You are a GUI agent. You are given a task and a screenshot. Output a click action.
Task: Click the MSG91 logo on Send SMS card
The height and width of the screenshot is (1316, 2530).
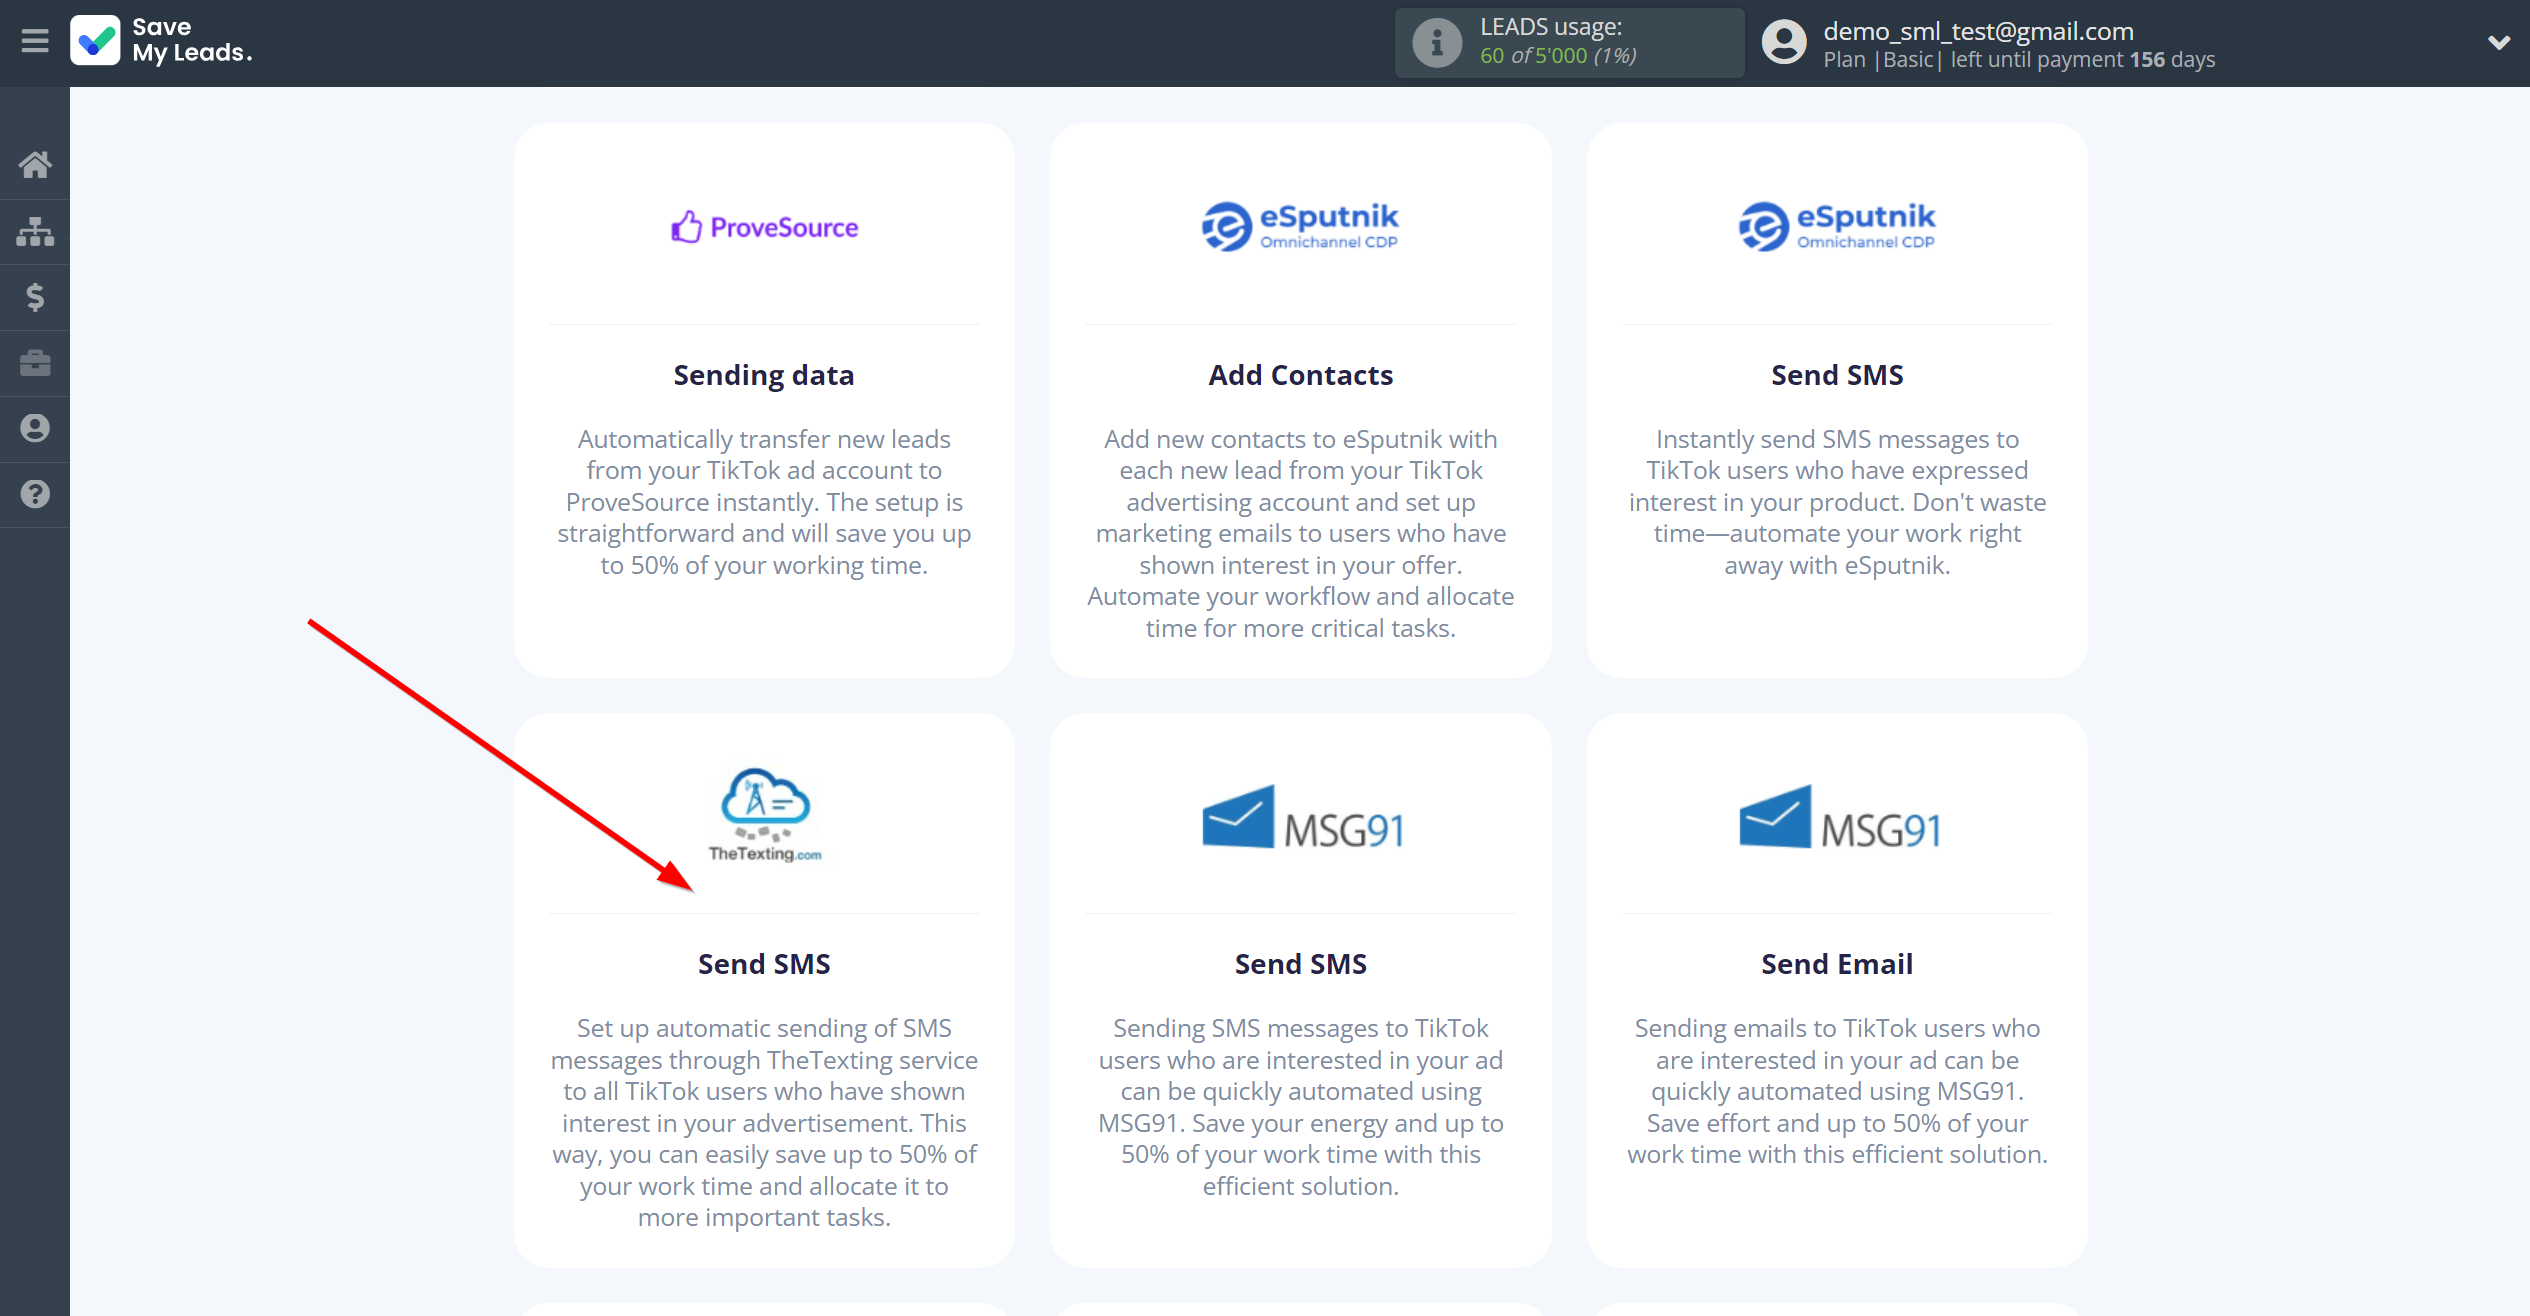pyautogui.click(x=1302, y=817)
